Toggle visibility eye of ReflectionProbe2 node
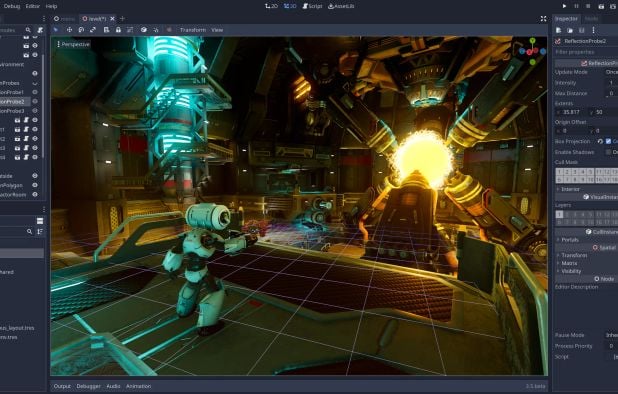 pyautogui.click(x=35, y=101)
